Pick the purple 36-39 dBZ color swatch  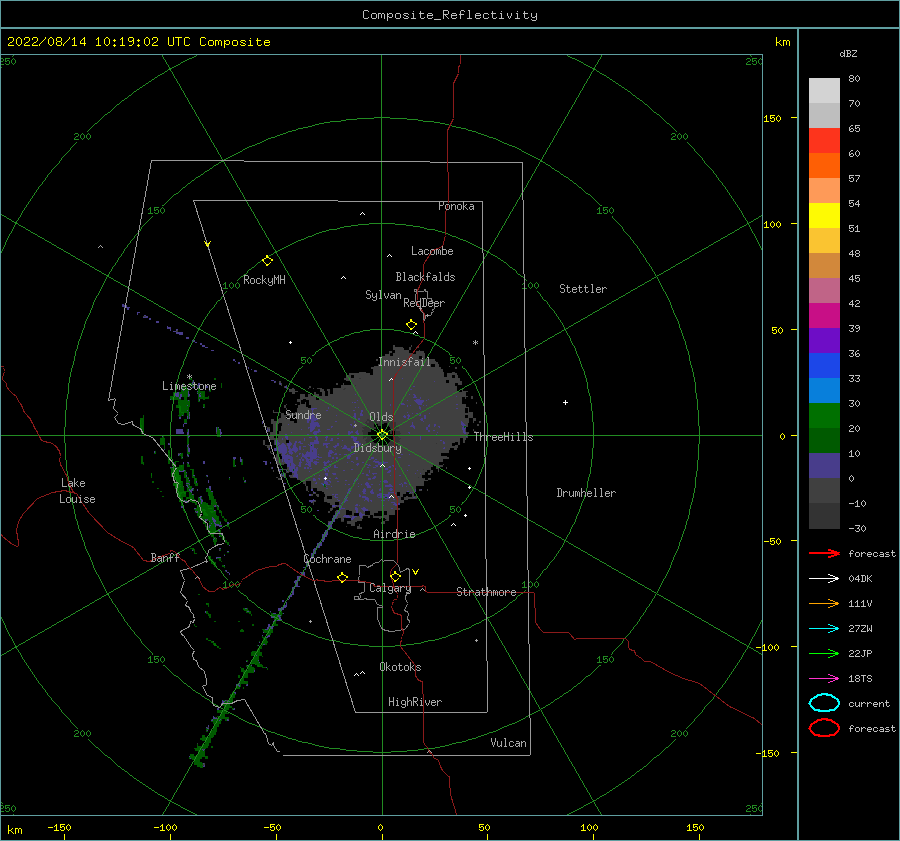coord(824,341)
